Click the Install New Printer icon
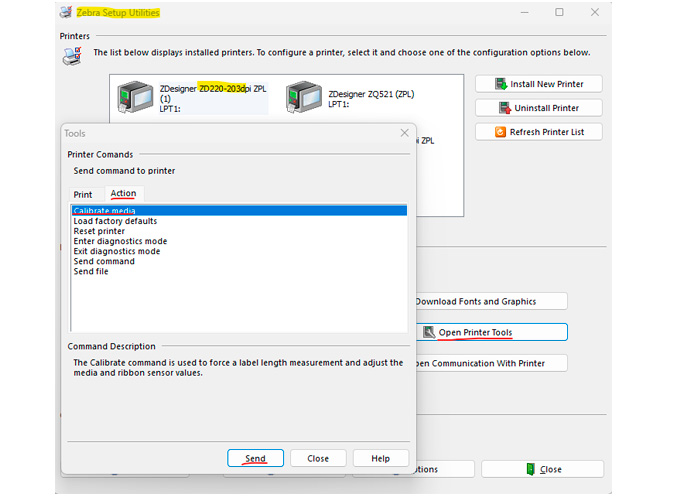Viewport: 679px width, 497px height. 501,84
